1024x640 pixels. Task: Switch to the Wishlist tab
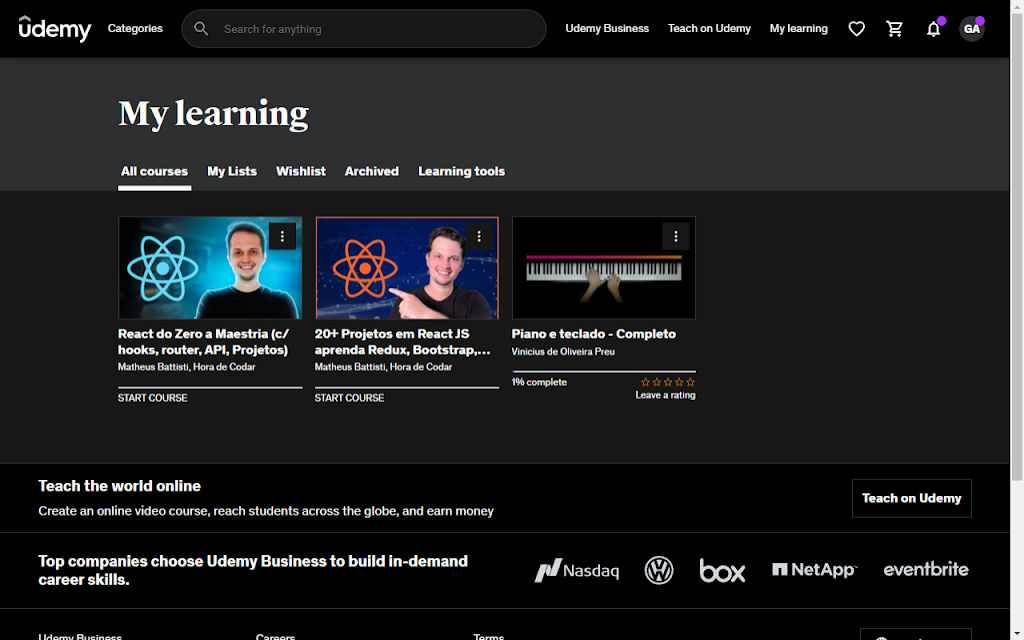[300, 171]
